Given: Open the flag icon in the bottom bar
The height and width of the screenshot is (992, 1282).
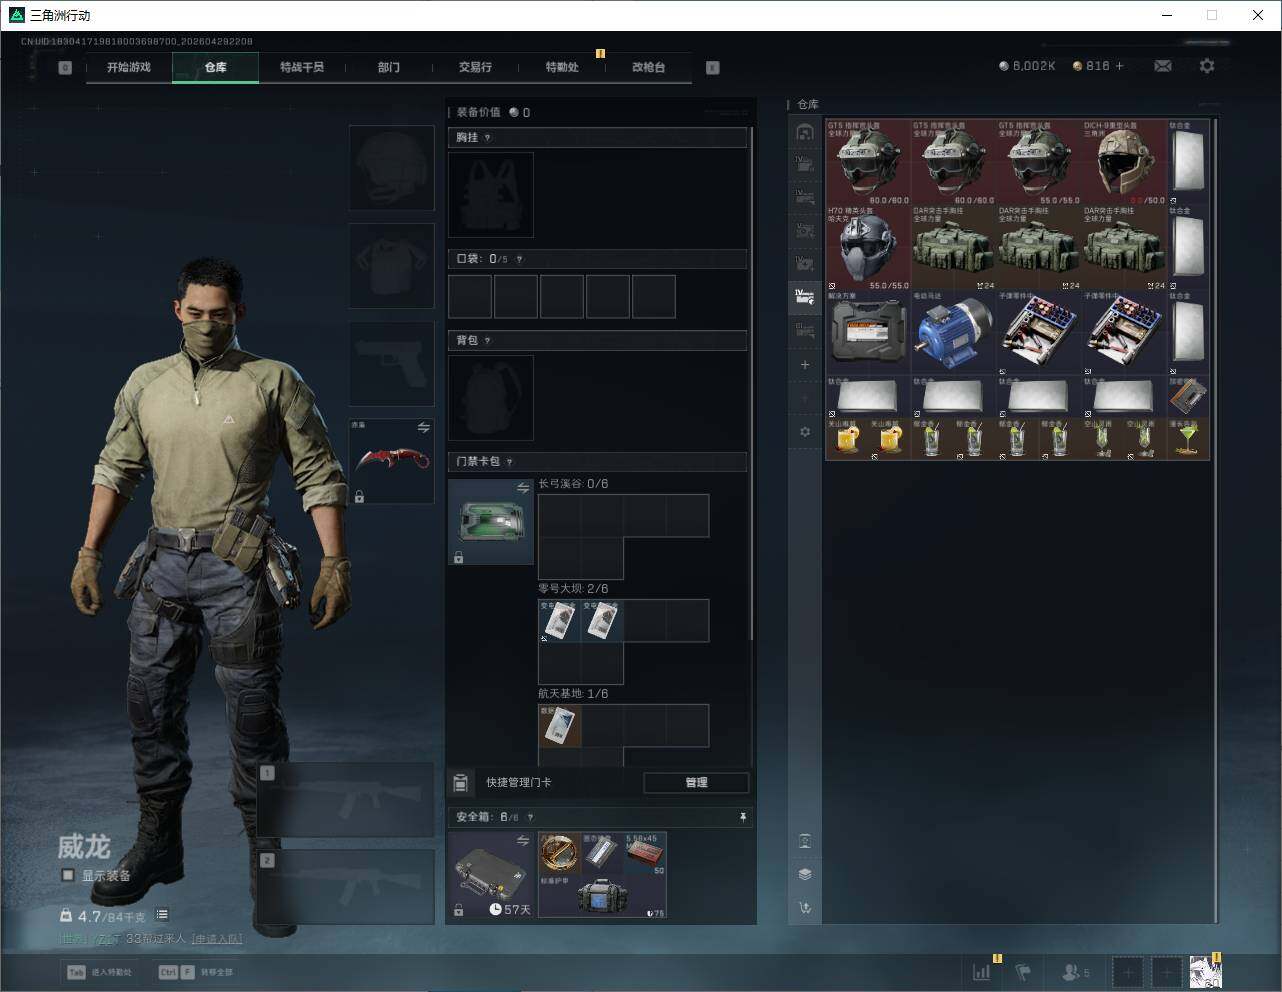Looking at the screenshot, I should coord(1023,971).
